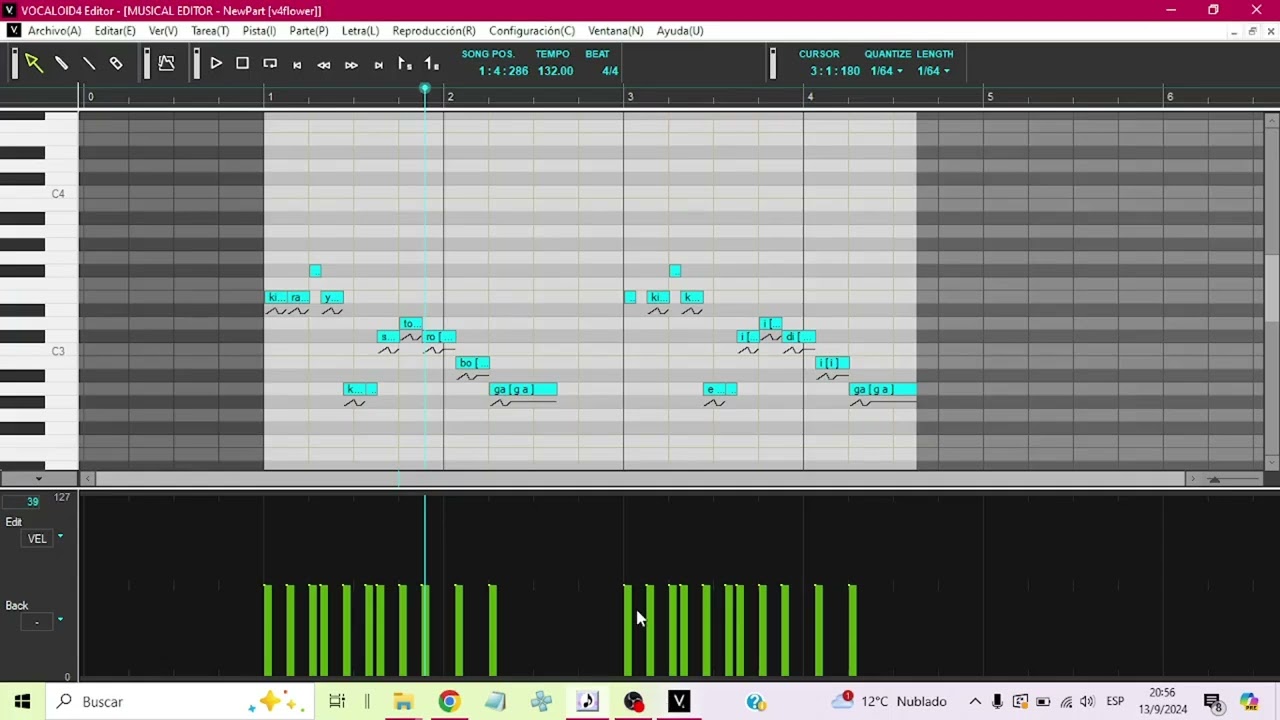Open the Configuración(C) menu
1280x720 pixels.
coord(532,31)
